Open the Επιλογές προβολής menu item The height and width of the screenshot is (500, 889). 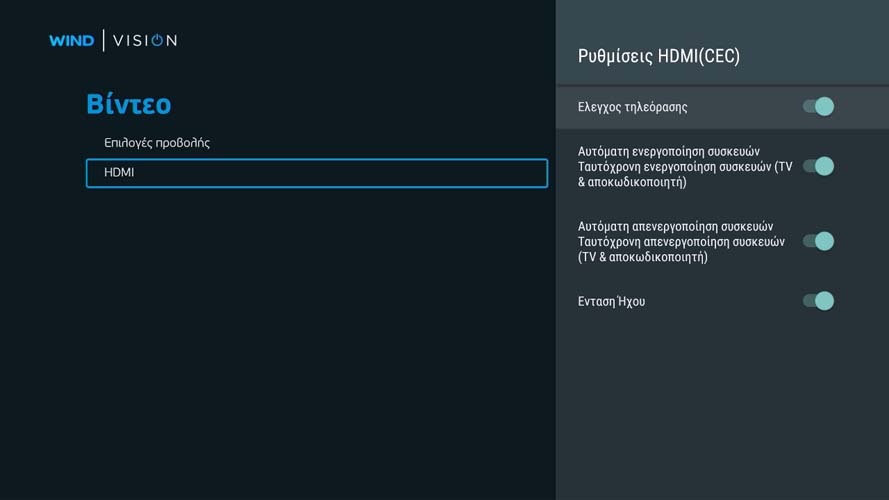pos(157,143)
